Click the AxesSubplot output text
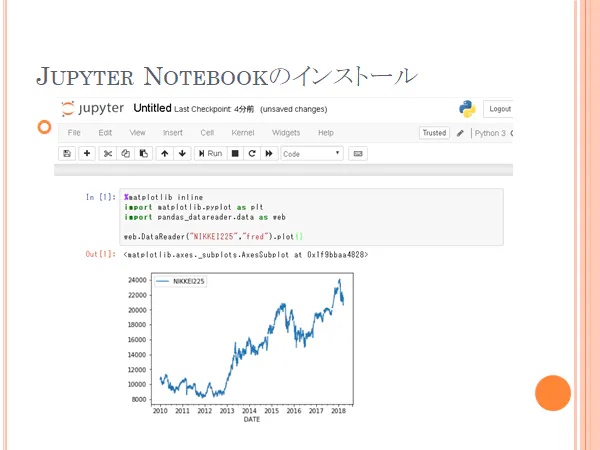Image resolution: width=600 pixels, height=450 pixels. coord(246,255)
